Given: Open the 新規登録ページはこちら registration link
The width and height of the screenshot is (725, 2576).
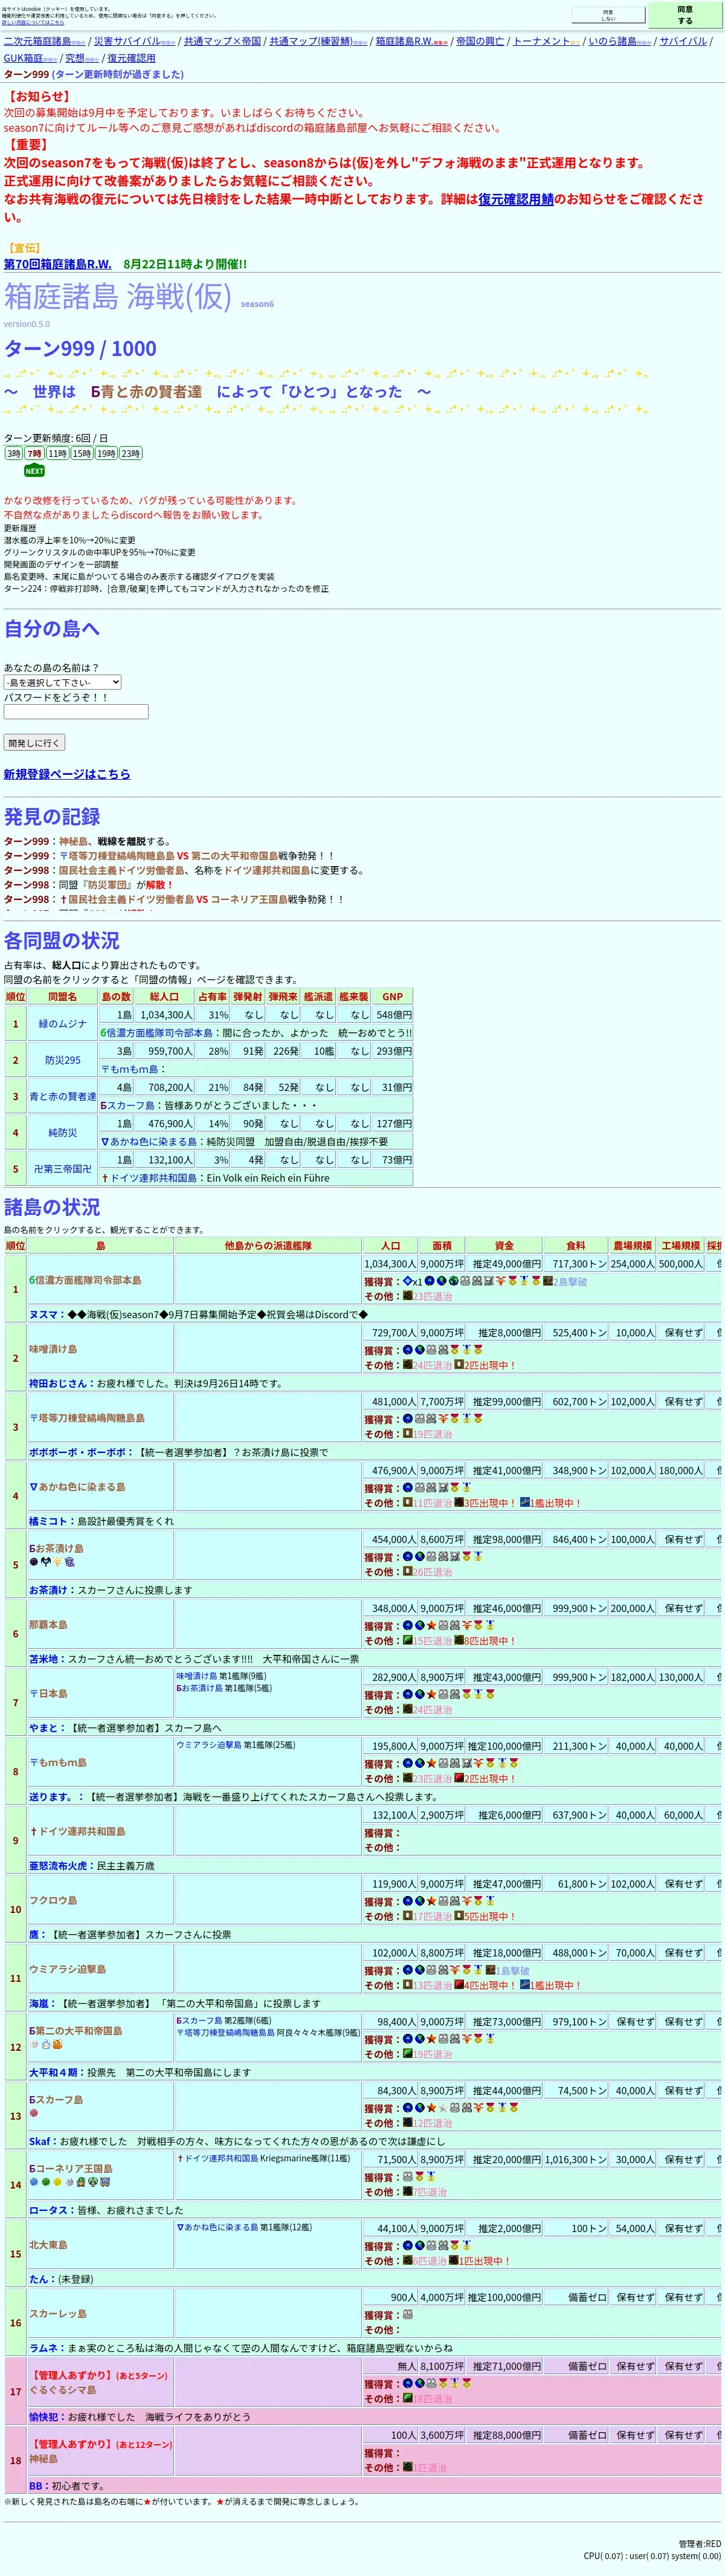Looking at the screenshot, I should tap(67, 774).
